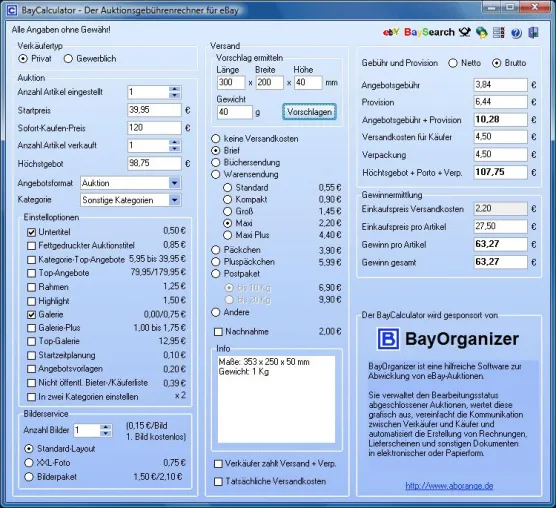Toggle the Untertitel checkbox
556x508 pixels.
pyautogui.click(x=32, y=233)
